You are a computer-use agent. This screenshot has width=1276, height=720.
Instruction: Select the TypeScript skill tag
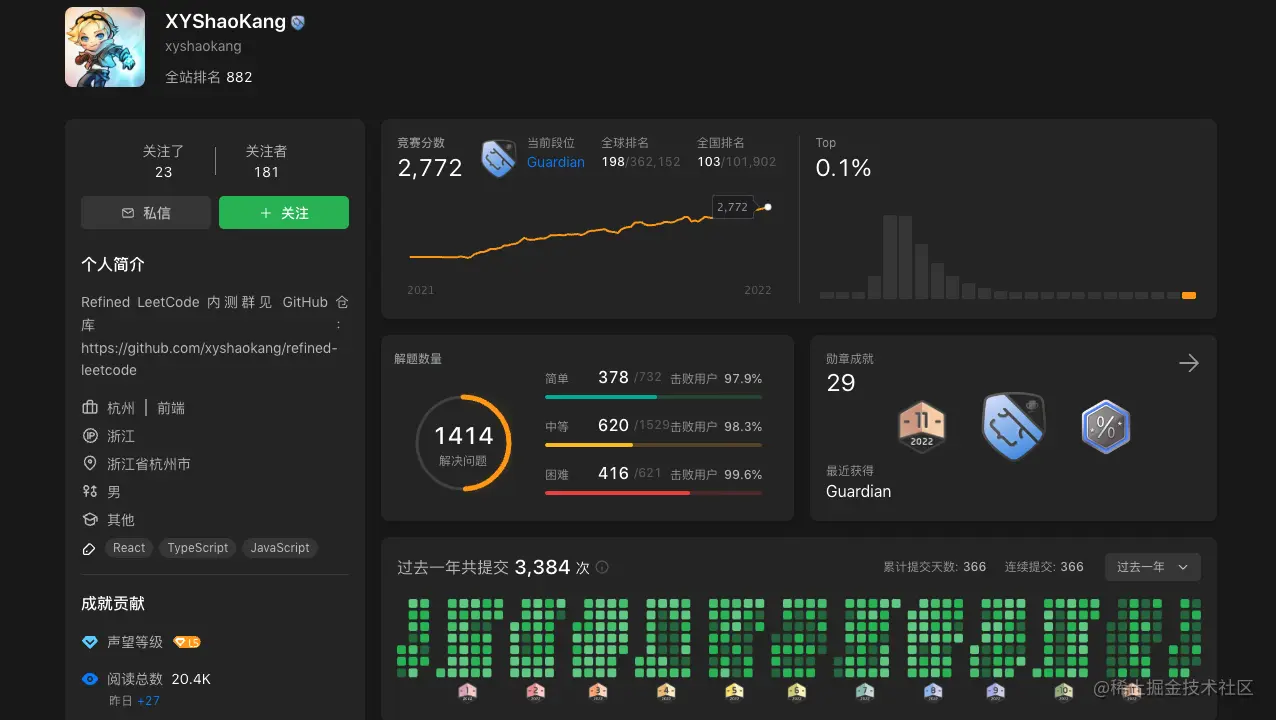click(198, 548)
